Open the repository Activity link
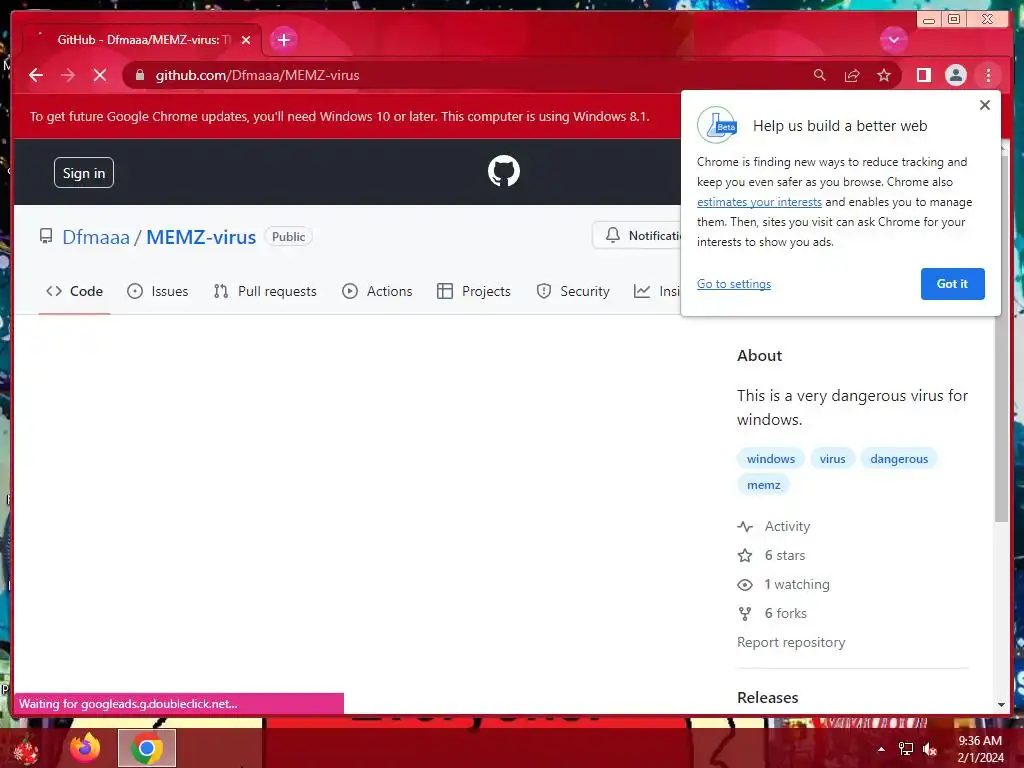 [774, 526]
